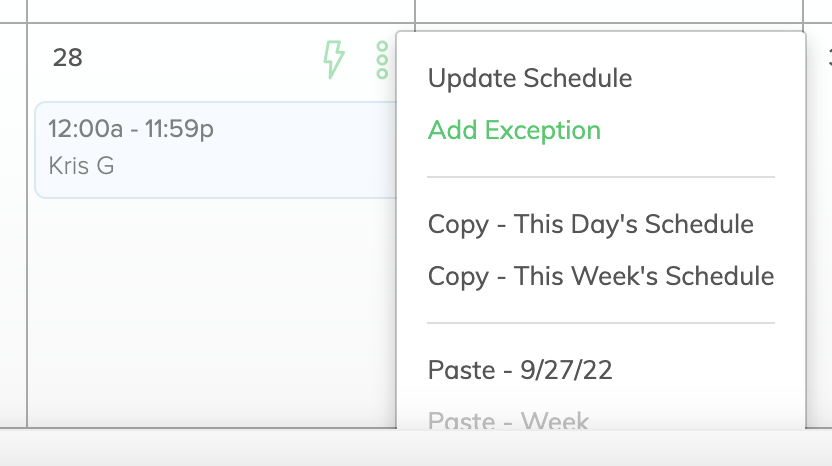Click the empty calendar cell above day 28
This screenshot has width=832, height=466.
221,11
